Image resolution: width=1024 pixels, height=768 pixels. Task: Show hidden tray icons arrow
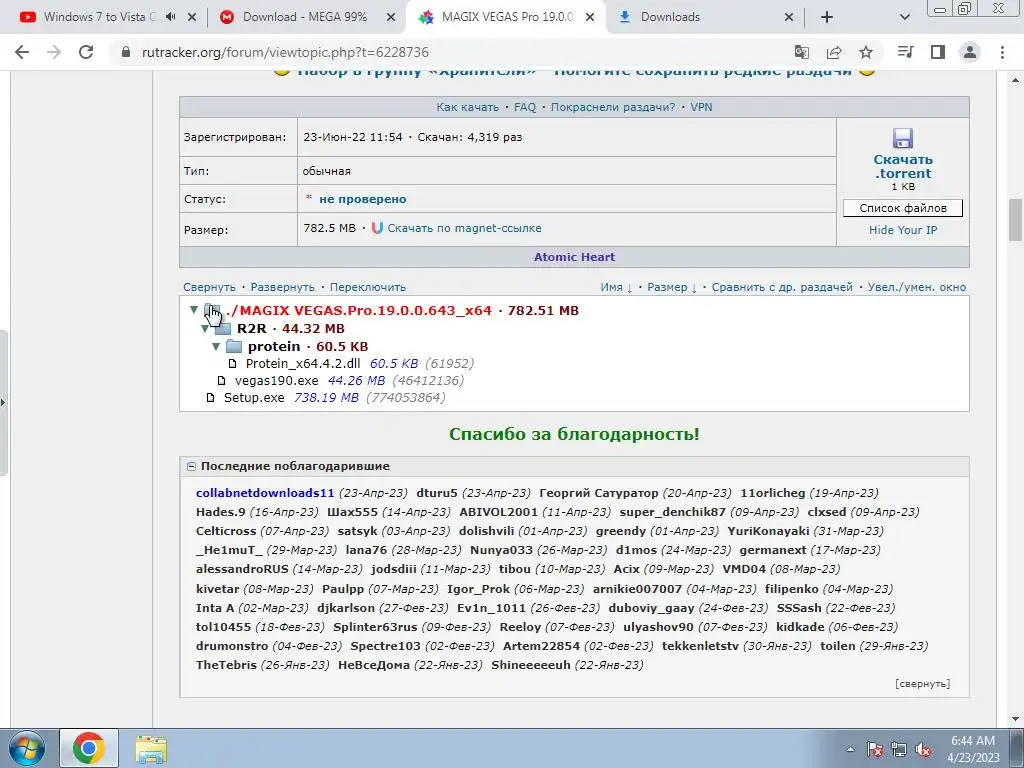(x=850, y=749)
